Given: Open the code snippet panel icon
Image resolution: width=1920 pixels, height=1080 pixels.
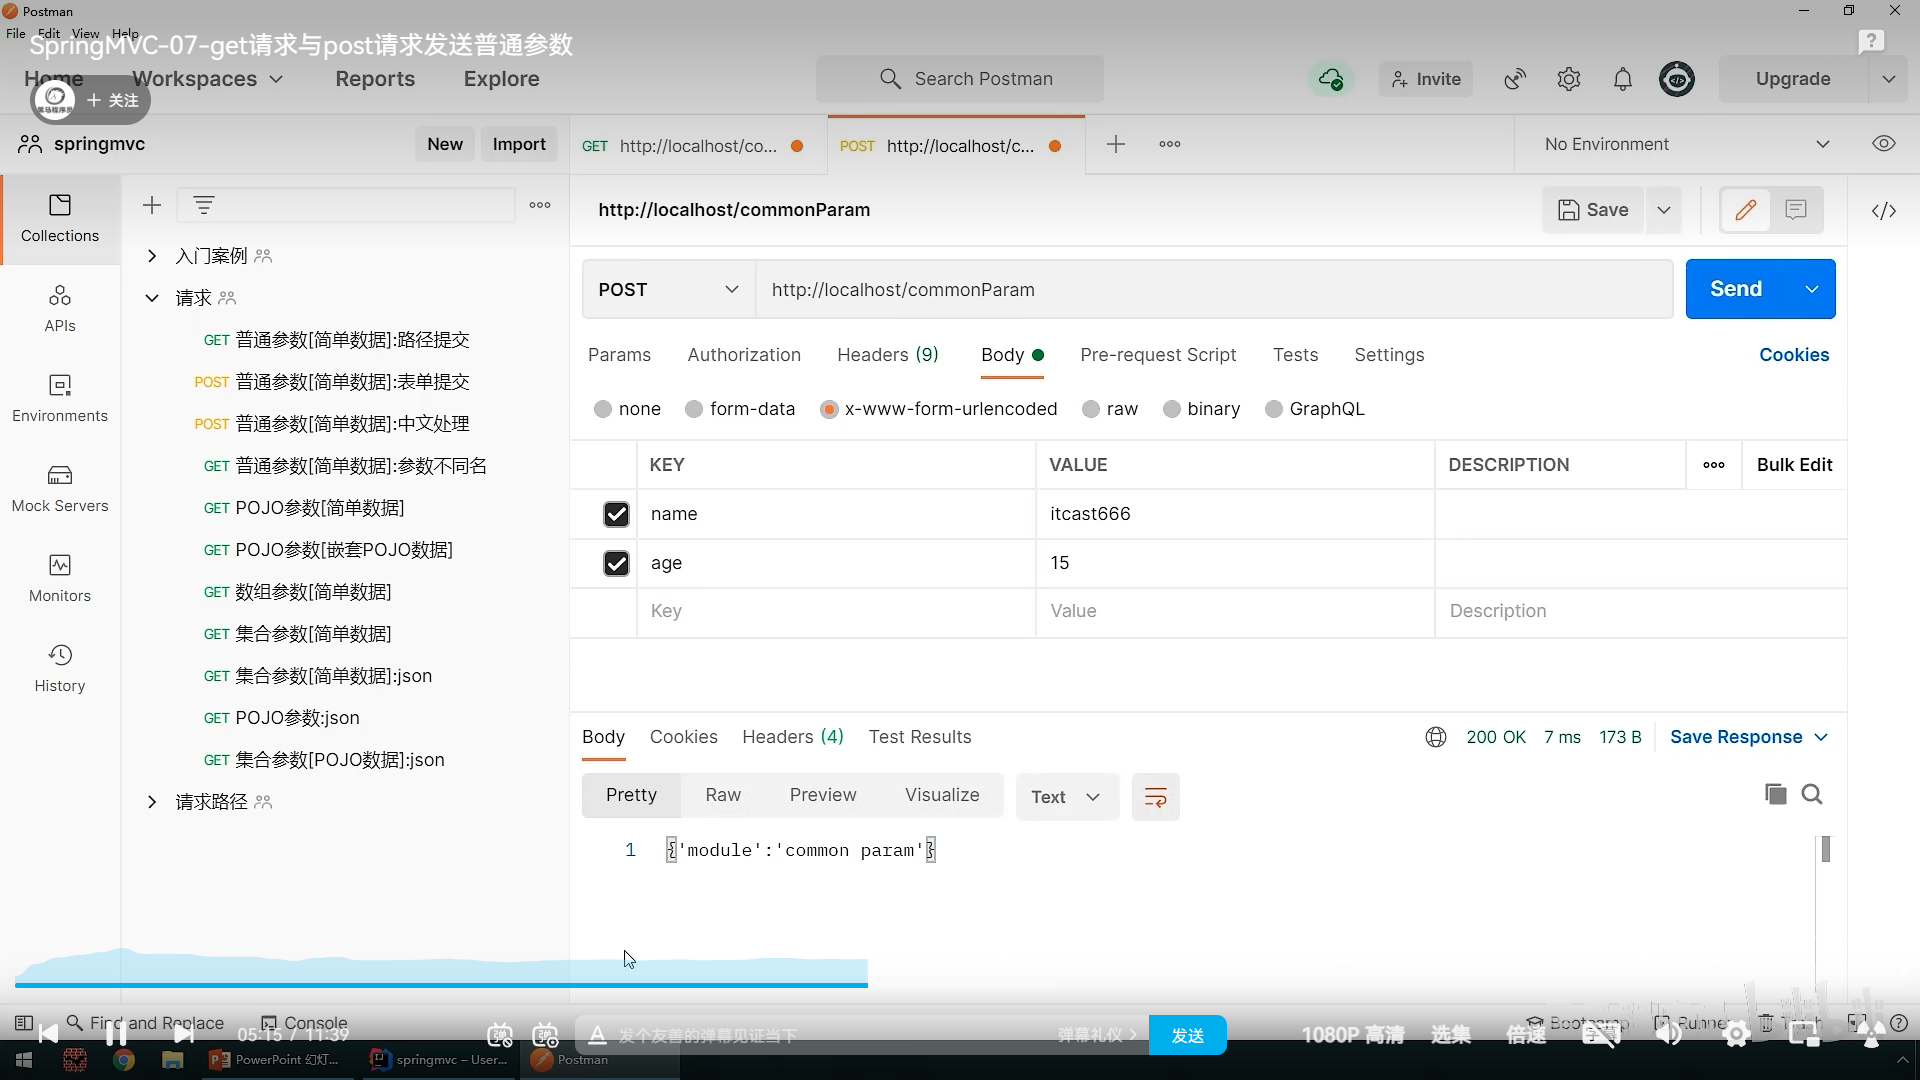Looking at the screenshot, I should [x=1883, y=210].
